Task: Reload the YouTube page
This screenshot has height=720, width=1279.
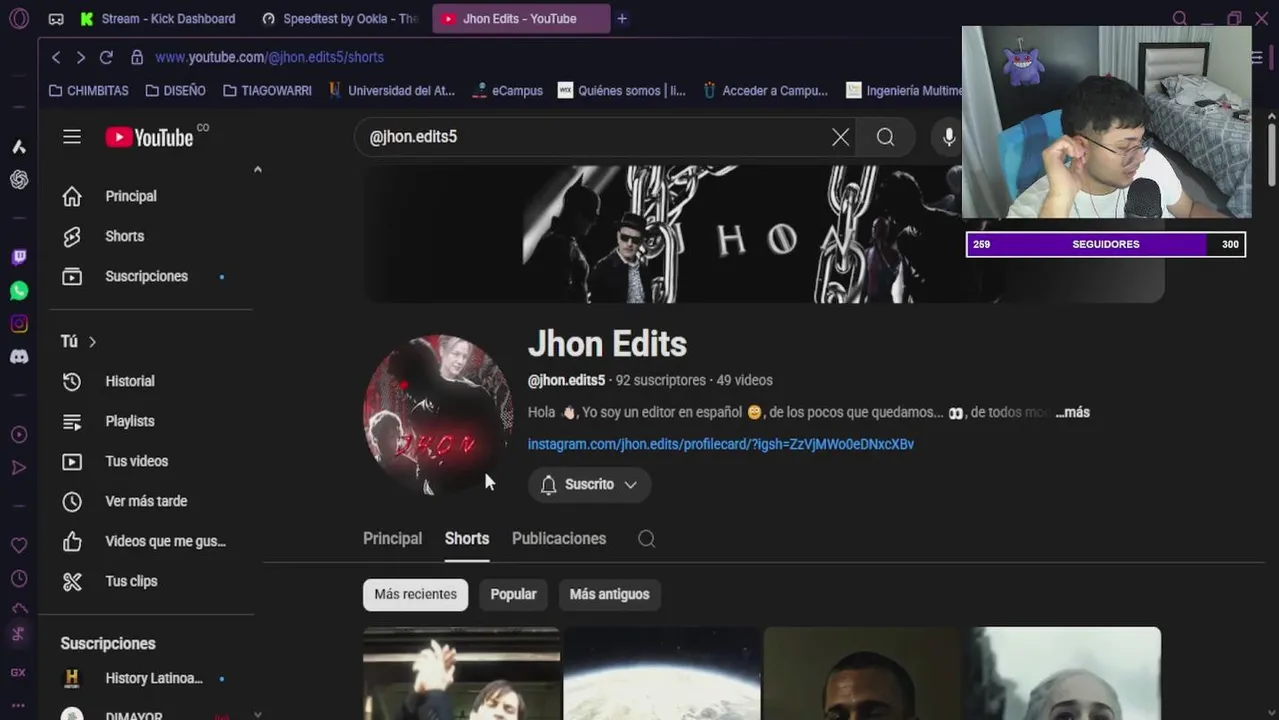Action: [x=106, y=57]
